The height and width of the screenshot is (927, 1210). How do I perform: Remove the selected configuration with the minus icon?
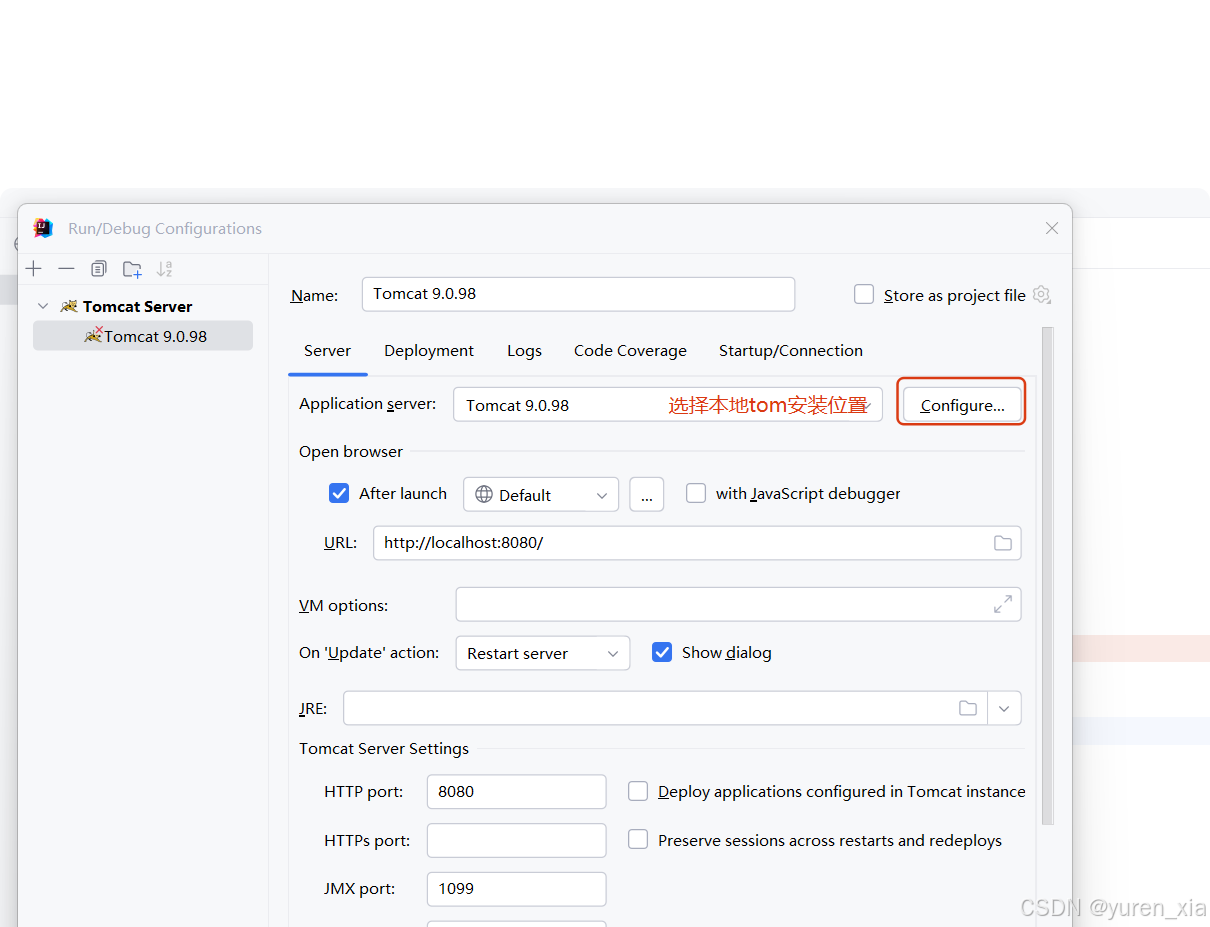tap(66, 269)
